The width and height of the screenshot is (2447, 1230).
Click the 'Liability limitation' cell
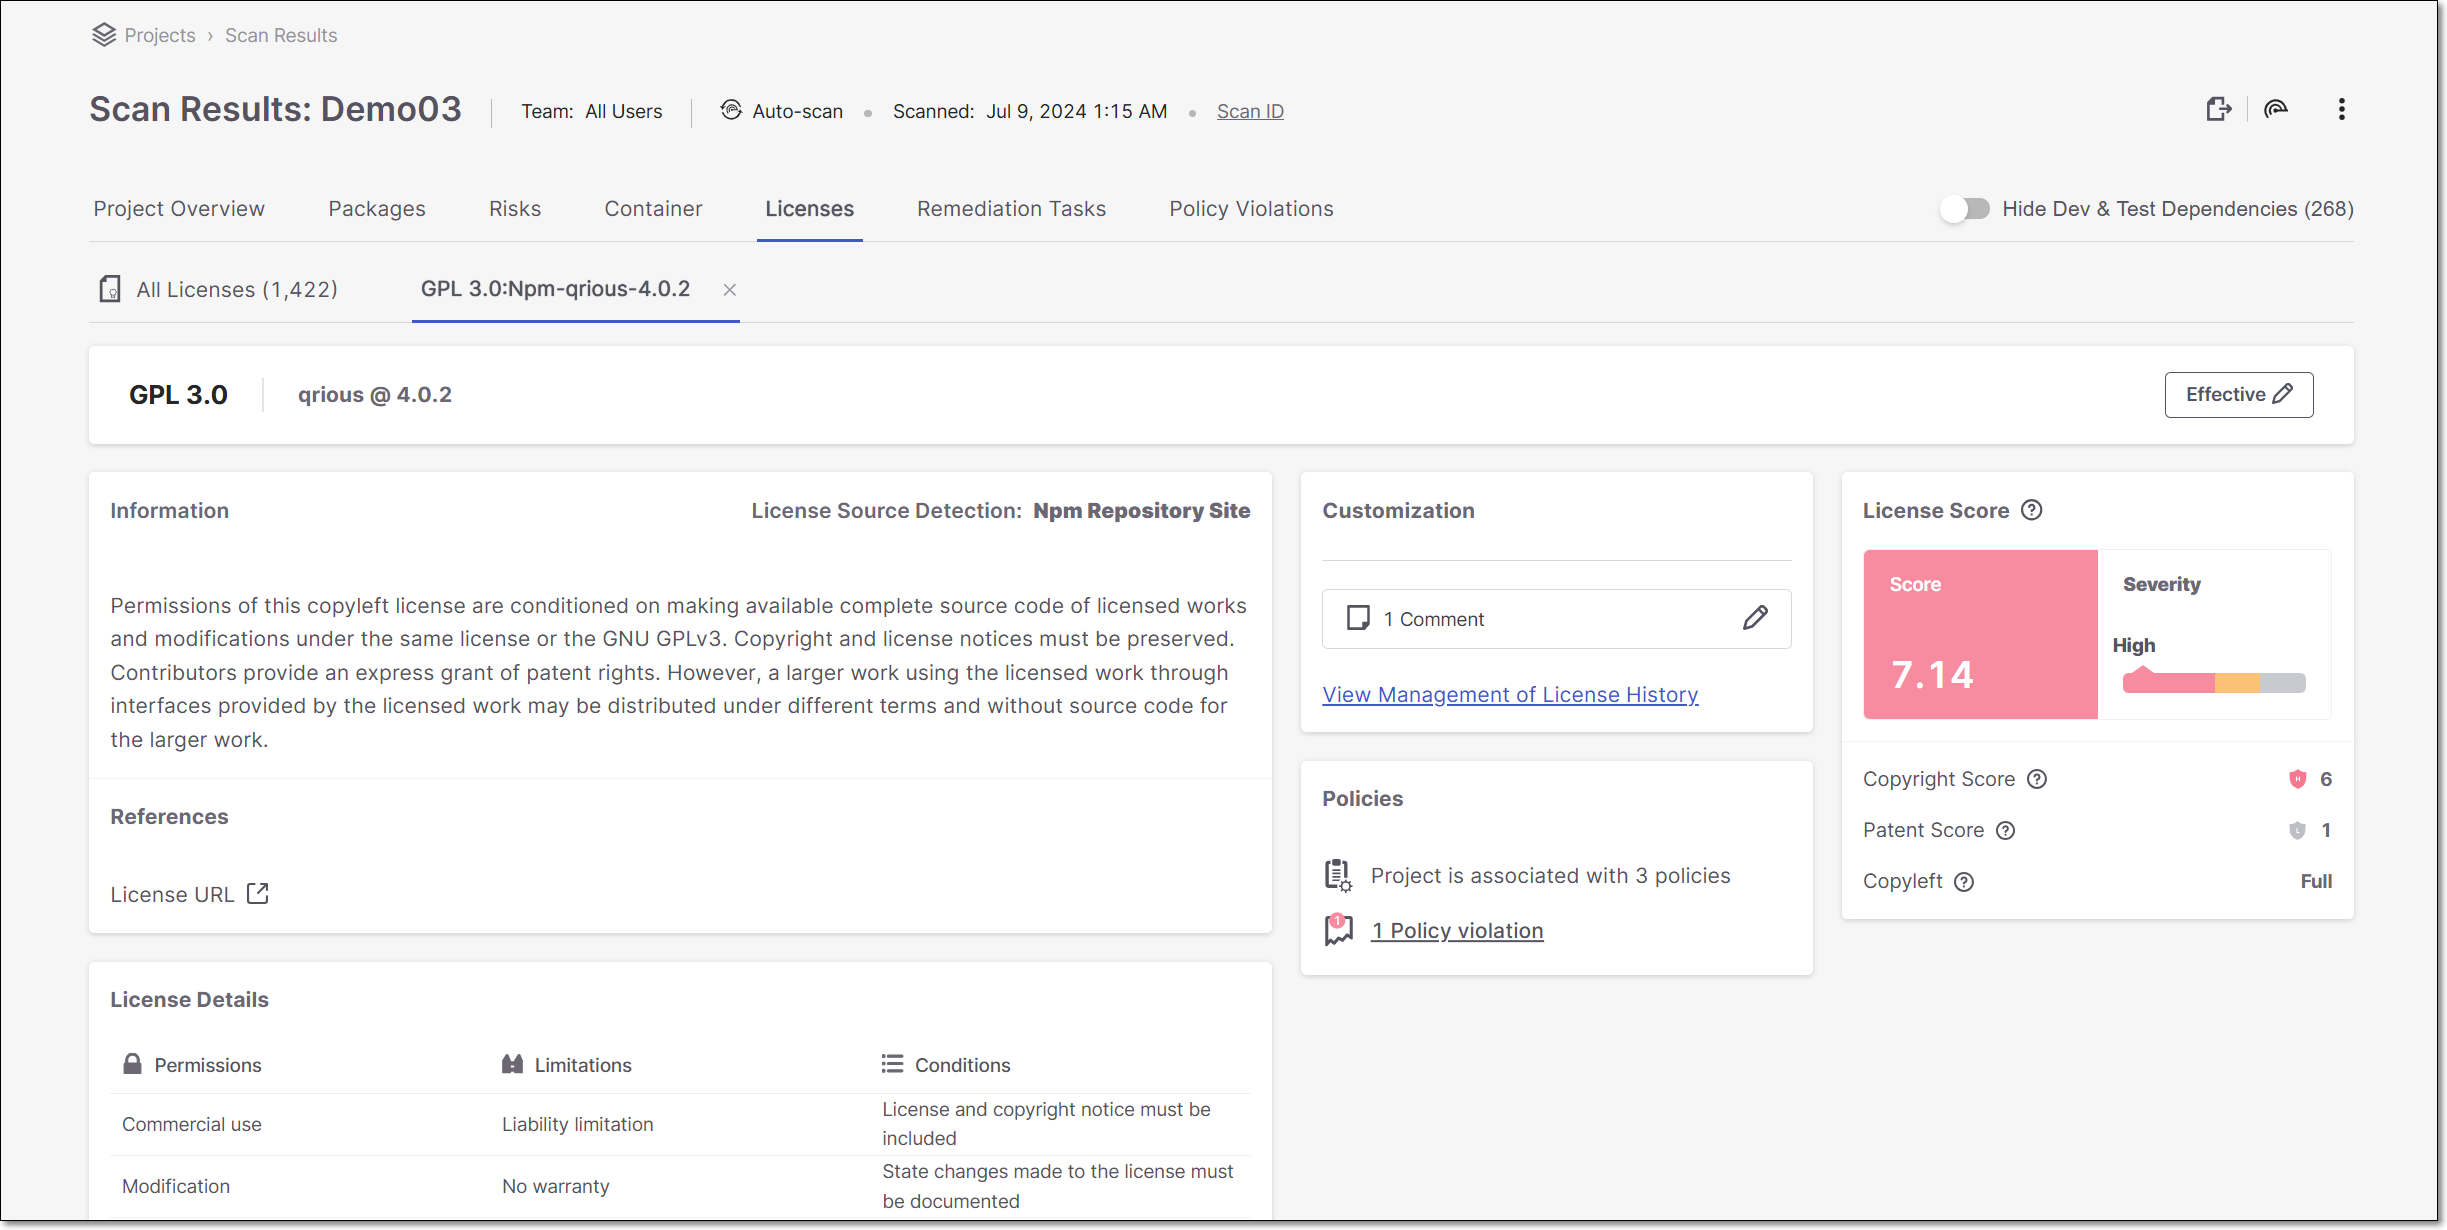pos(577,1124)
